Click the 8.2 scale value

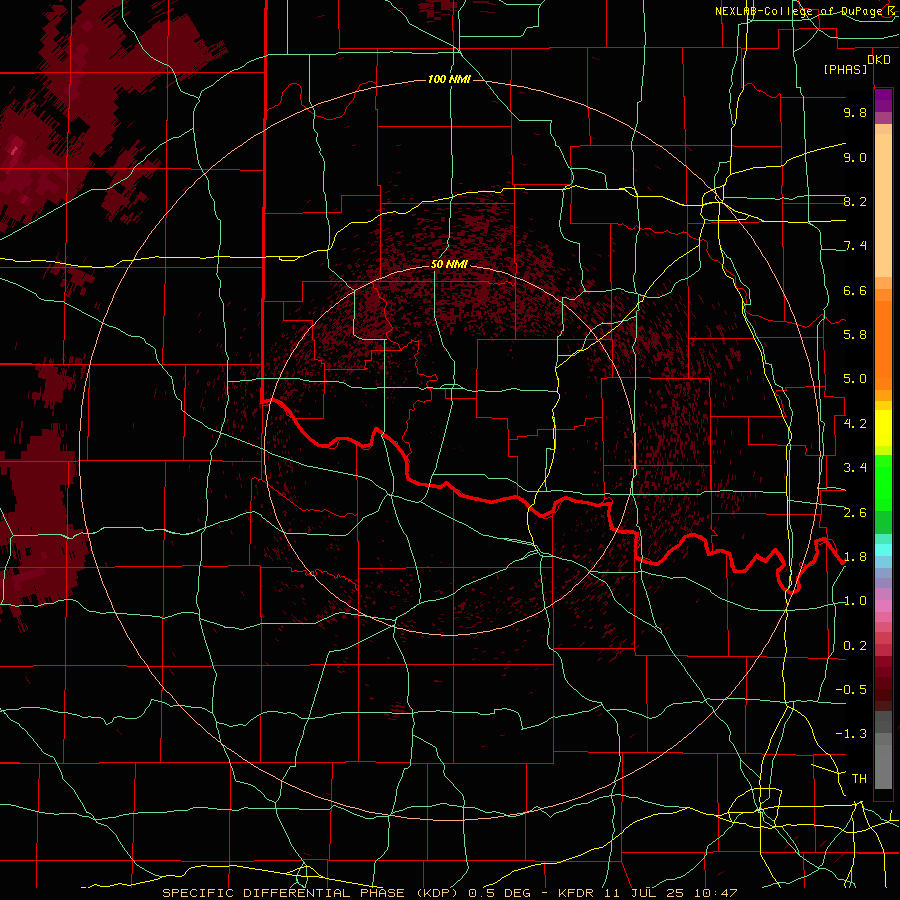pyautogui.click(x=855, y=201)
